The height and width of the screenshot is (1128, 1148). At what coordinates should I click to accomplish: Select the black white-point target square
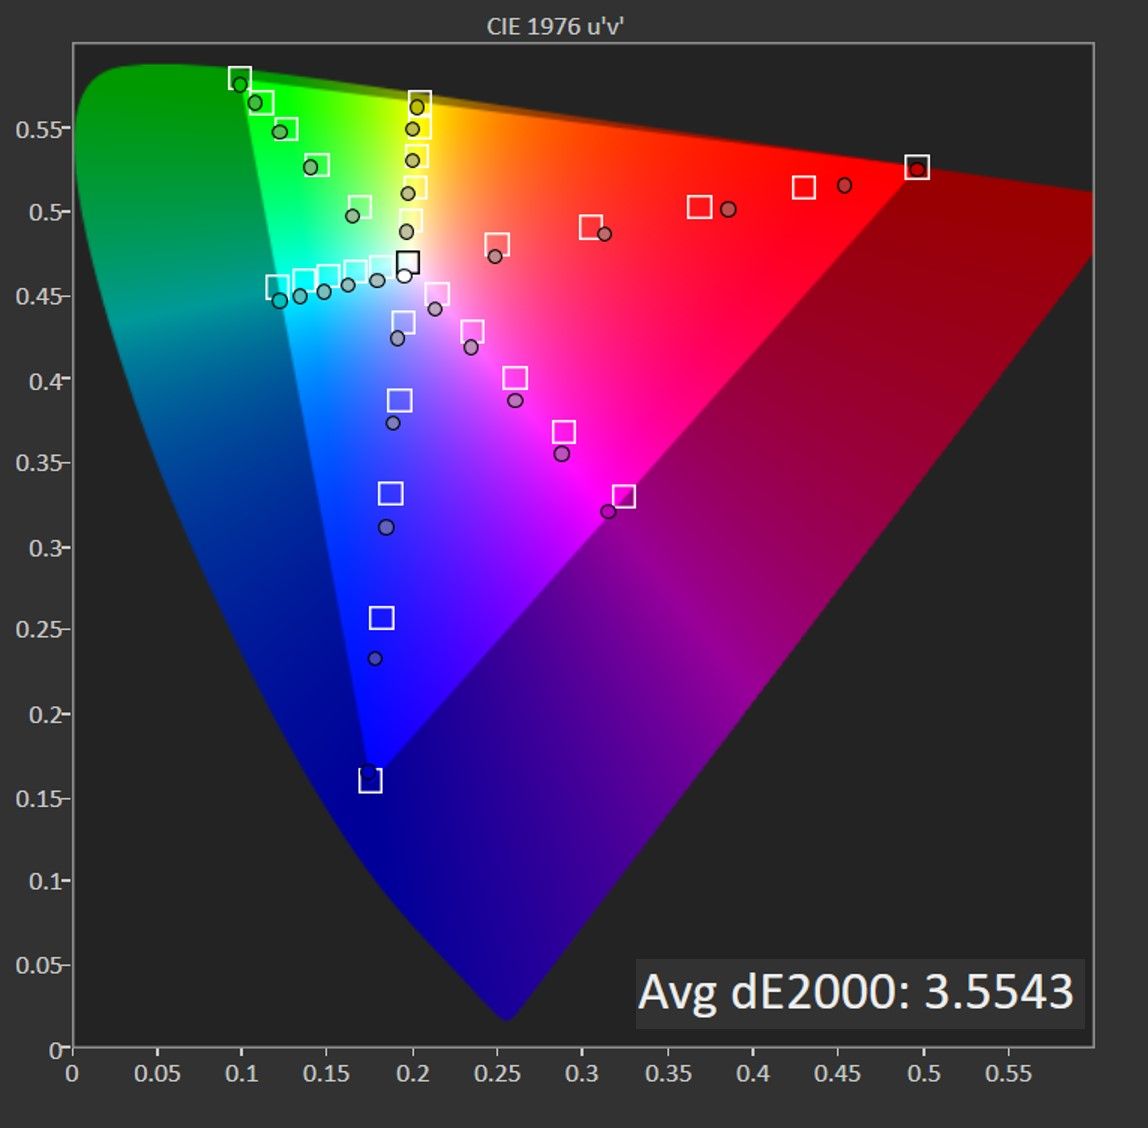click(x=408, y=262)
